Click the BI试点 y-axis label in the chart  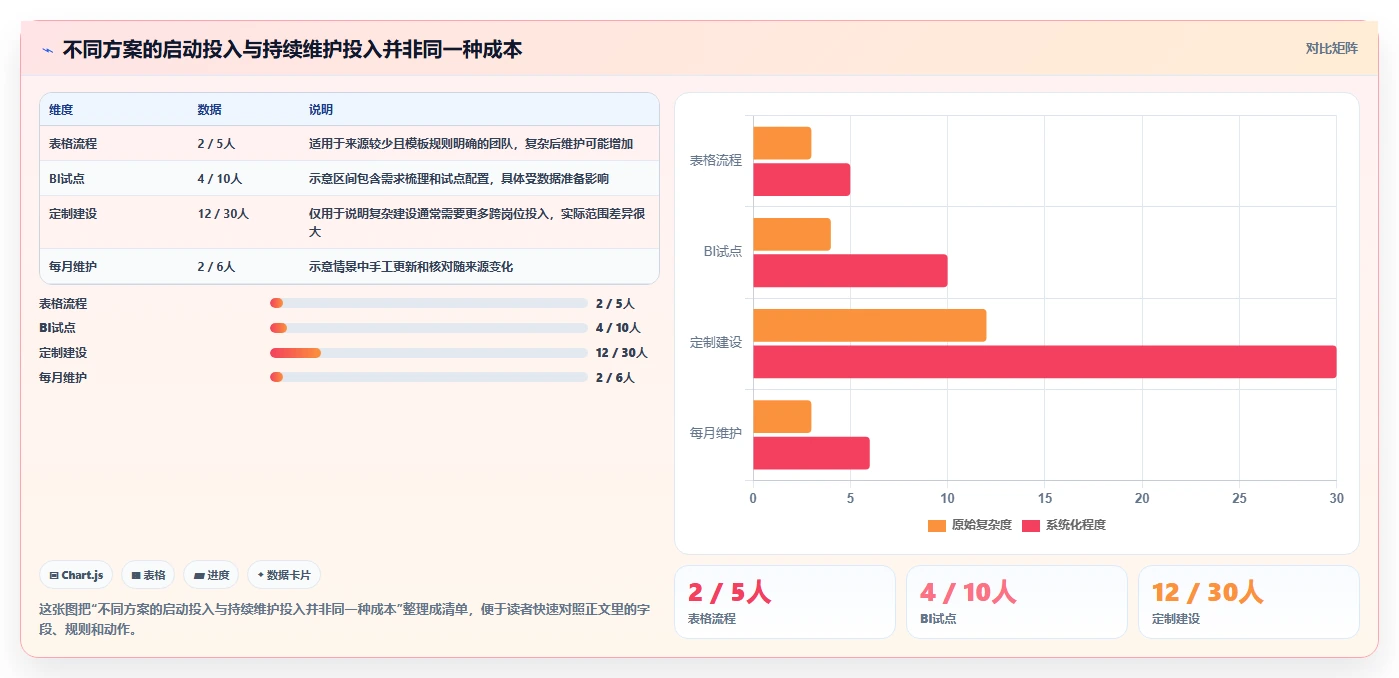pos(723,251)
